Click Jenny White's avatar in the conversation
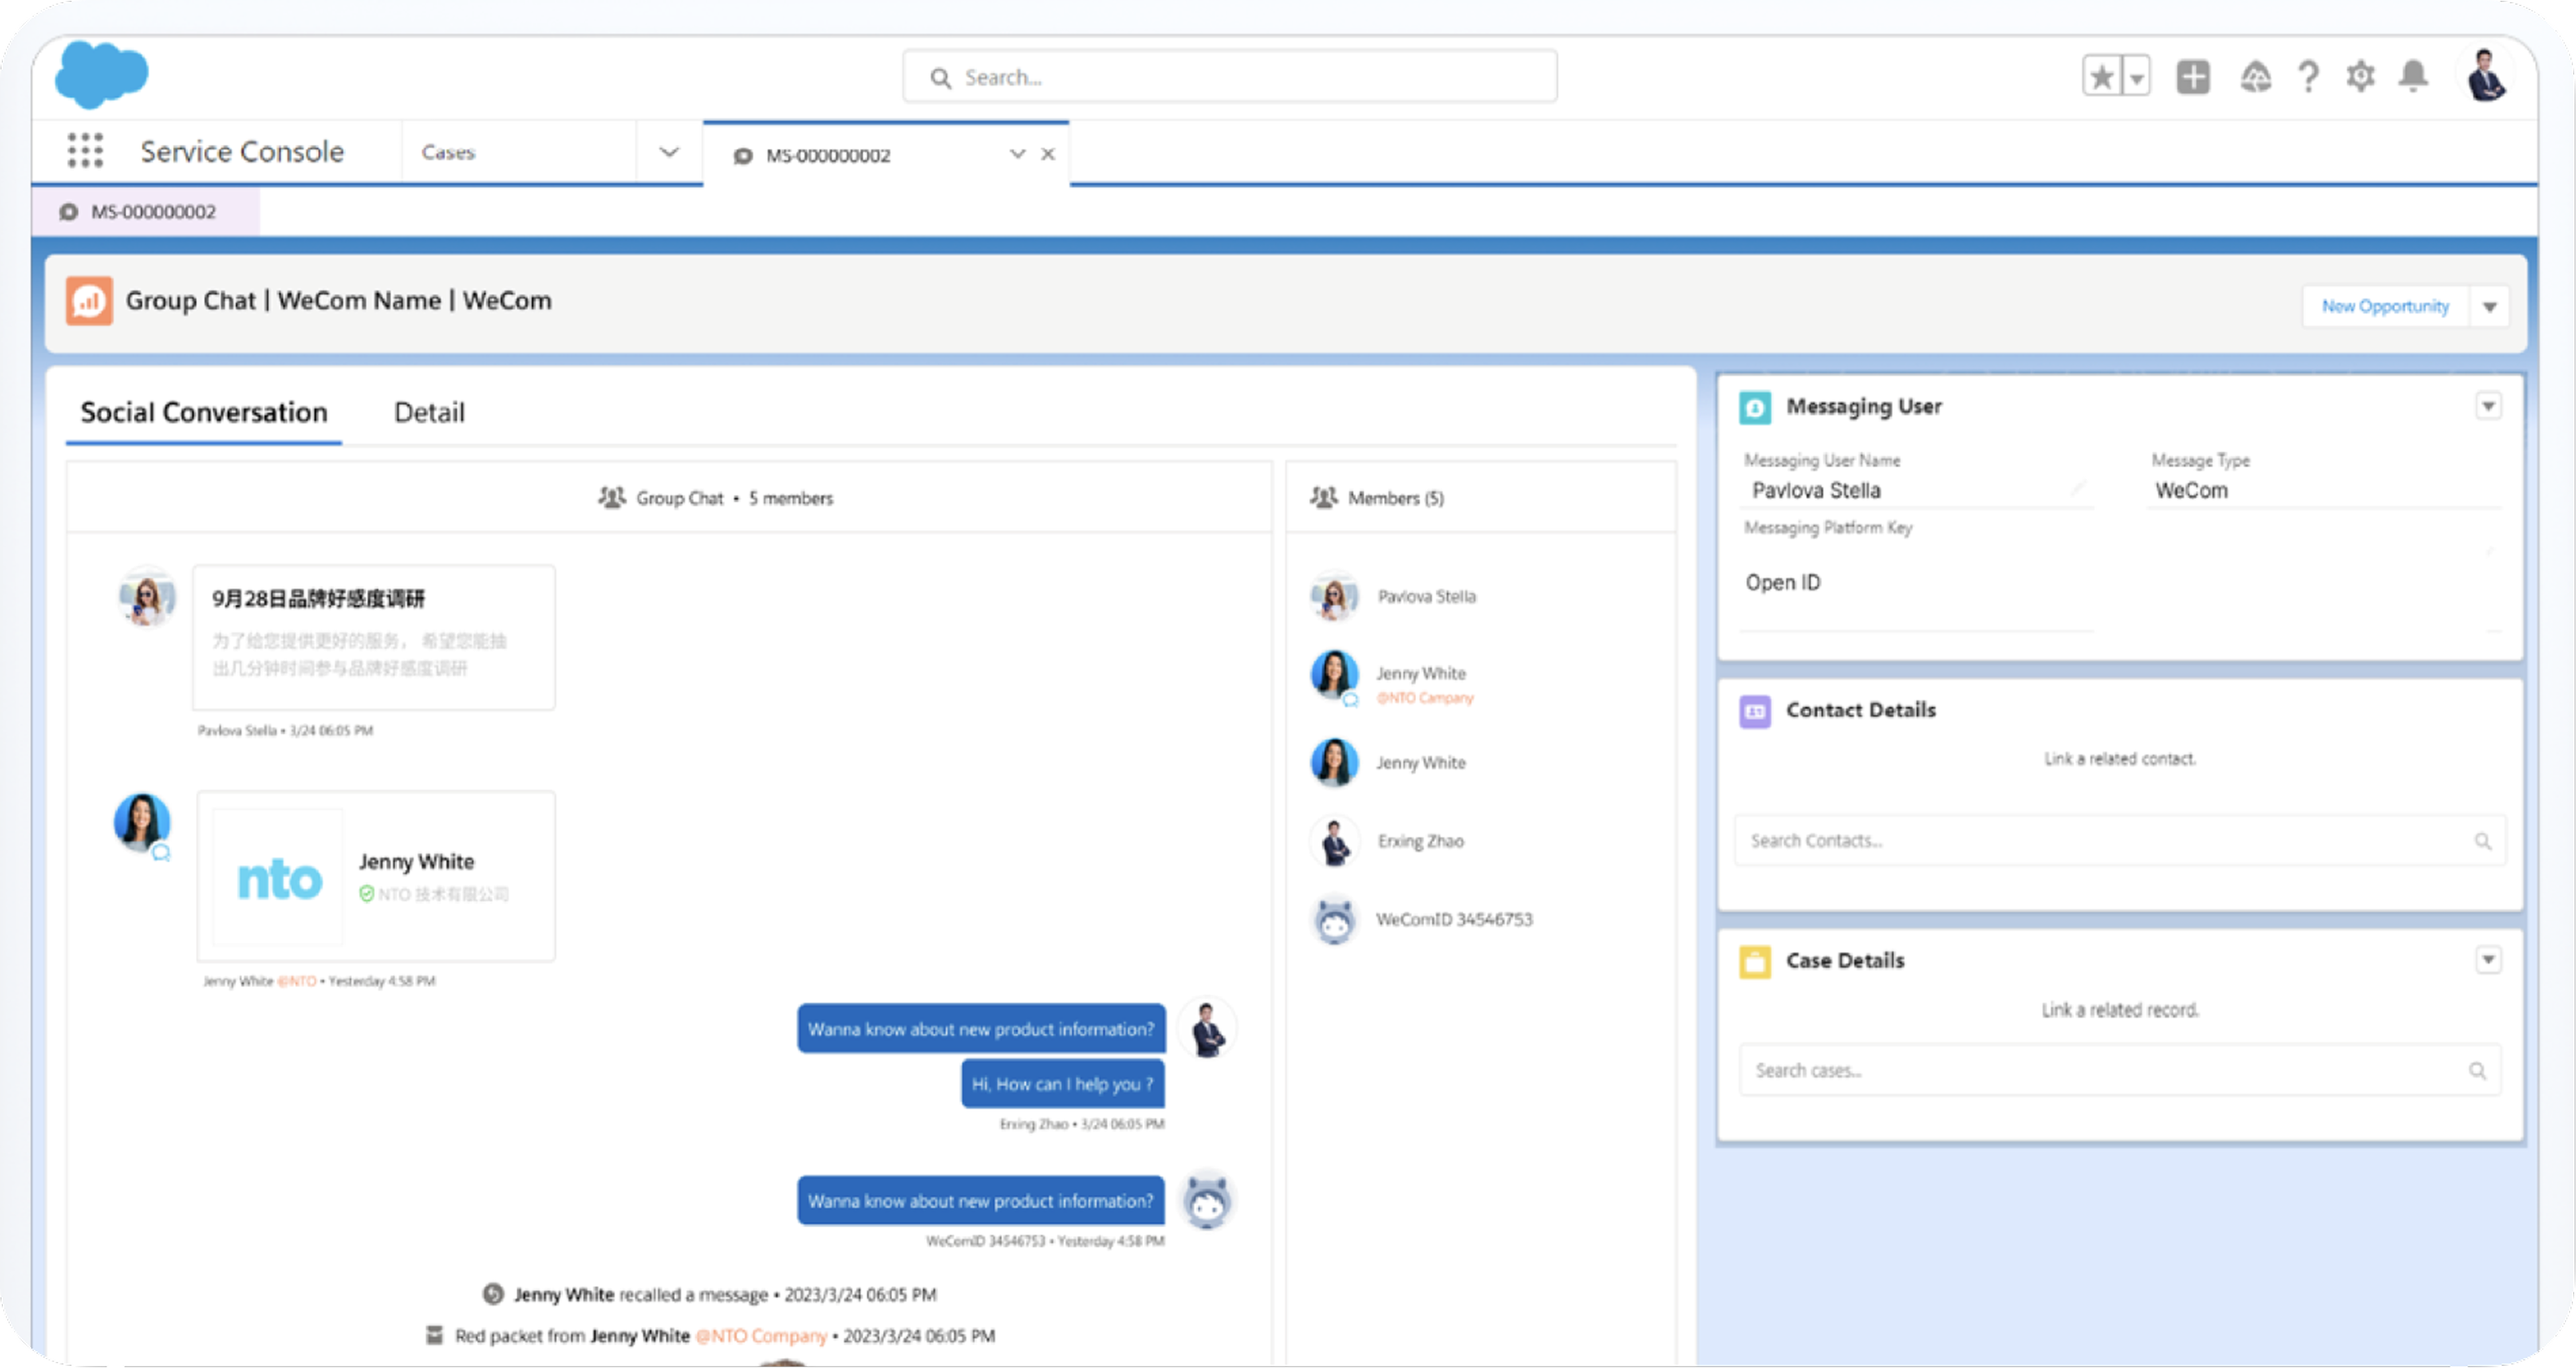This screenshot has width=2576, height=1368. (142, 823)
